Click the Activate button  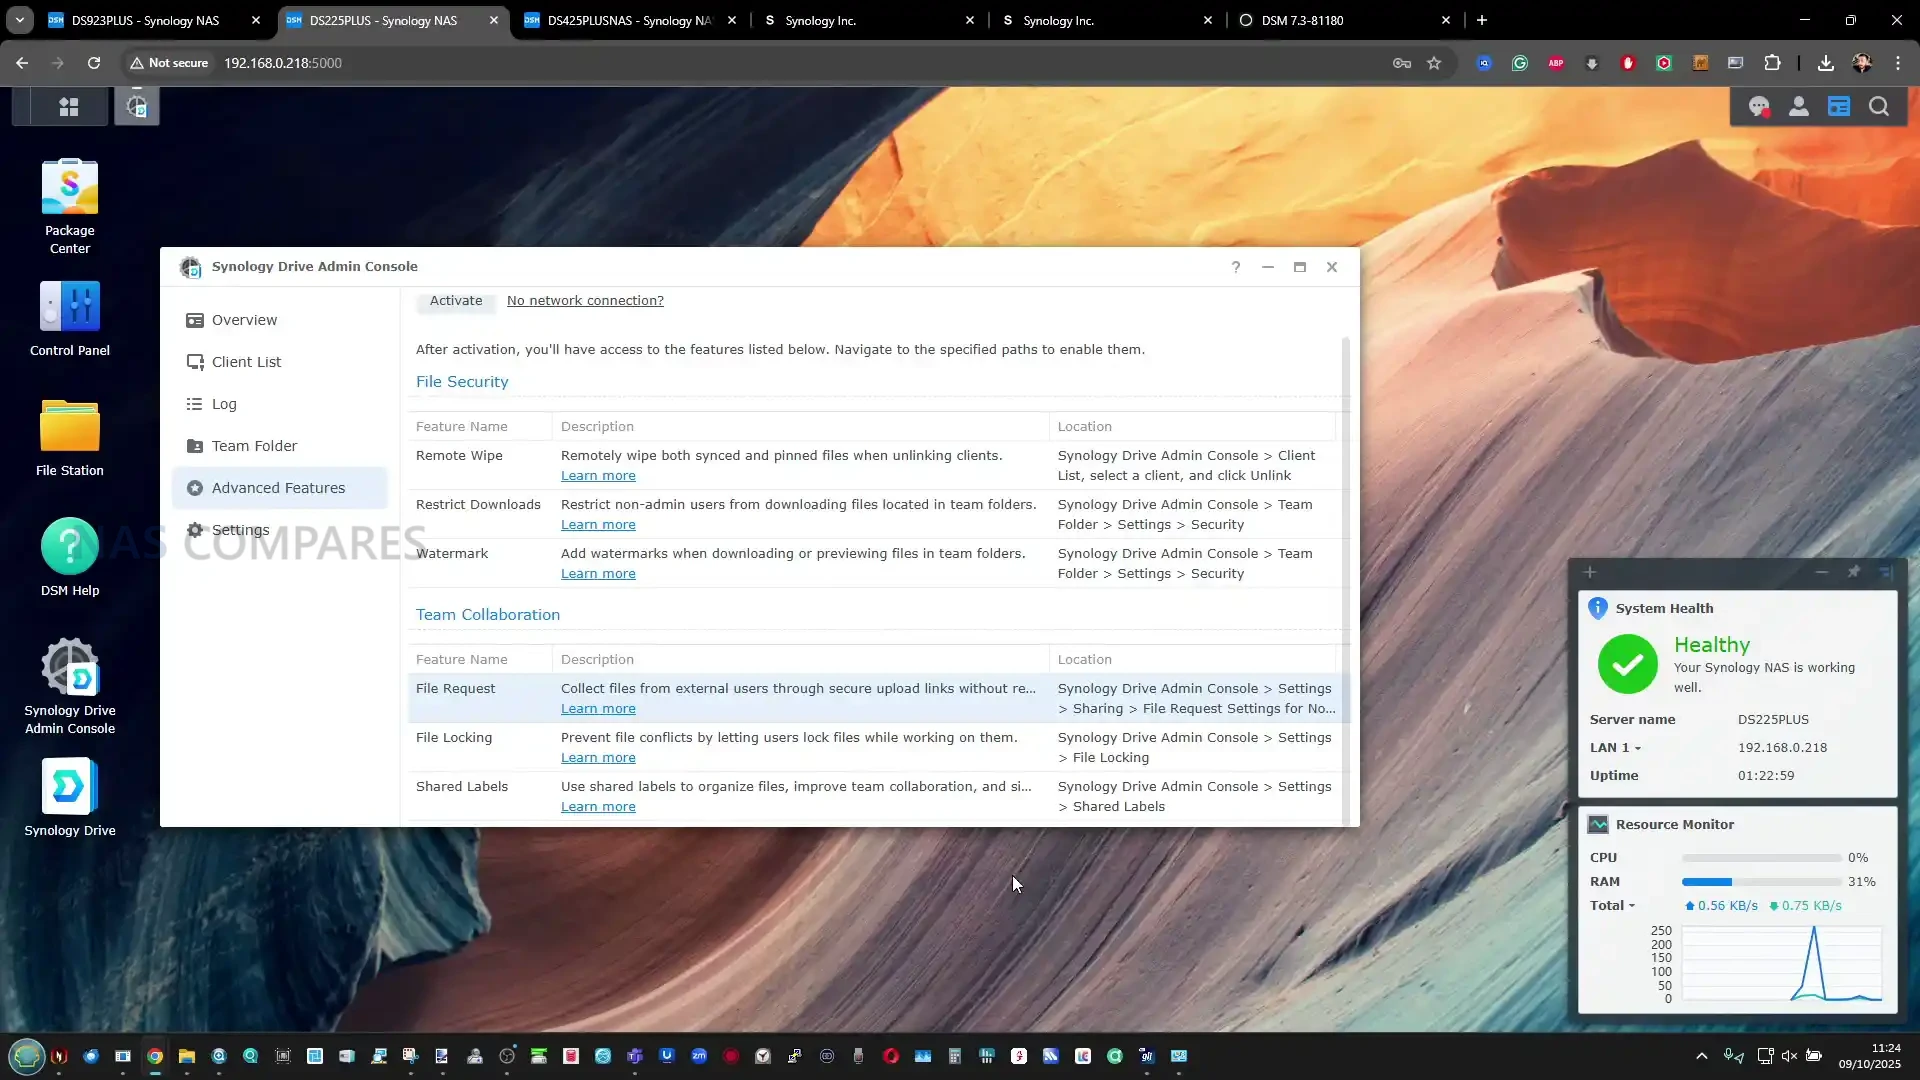pos(455,301)
